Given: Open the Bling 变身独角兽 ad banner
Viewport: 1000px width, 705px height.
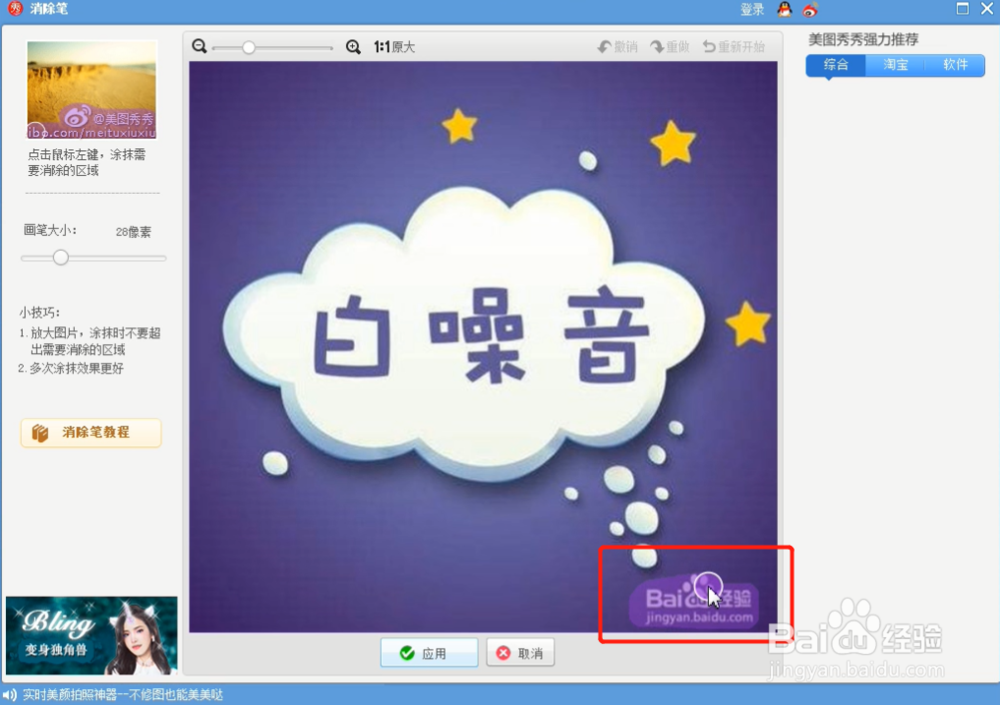Looking at the screenshot, I should coord(92,635).
